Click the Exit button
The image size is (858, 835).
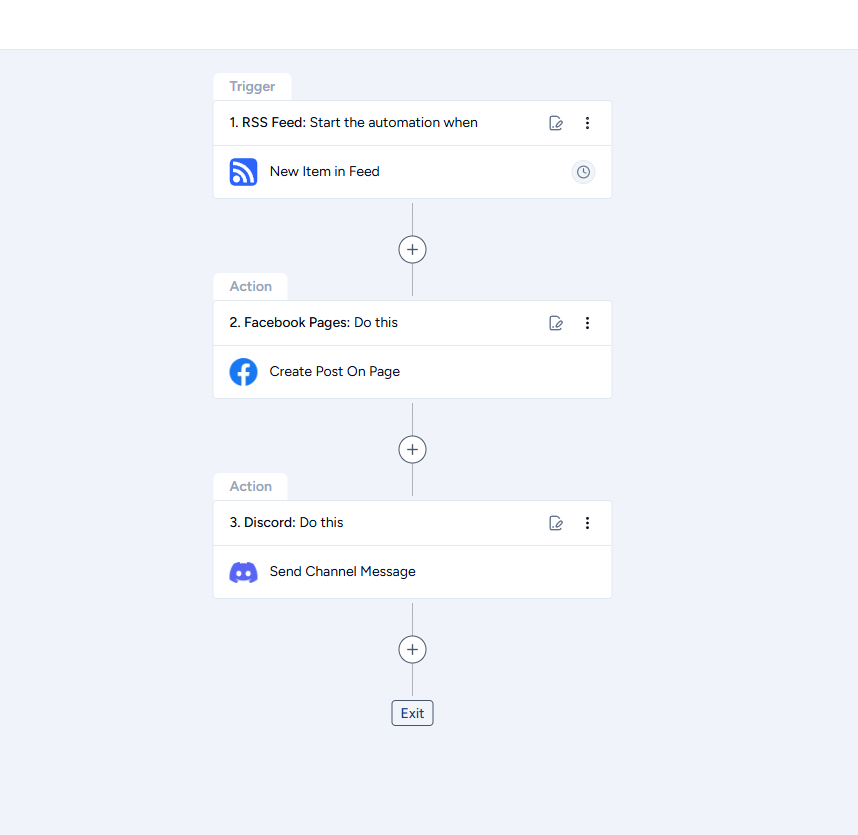[x=412, y=713]
